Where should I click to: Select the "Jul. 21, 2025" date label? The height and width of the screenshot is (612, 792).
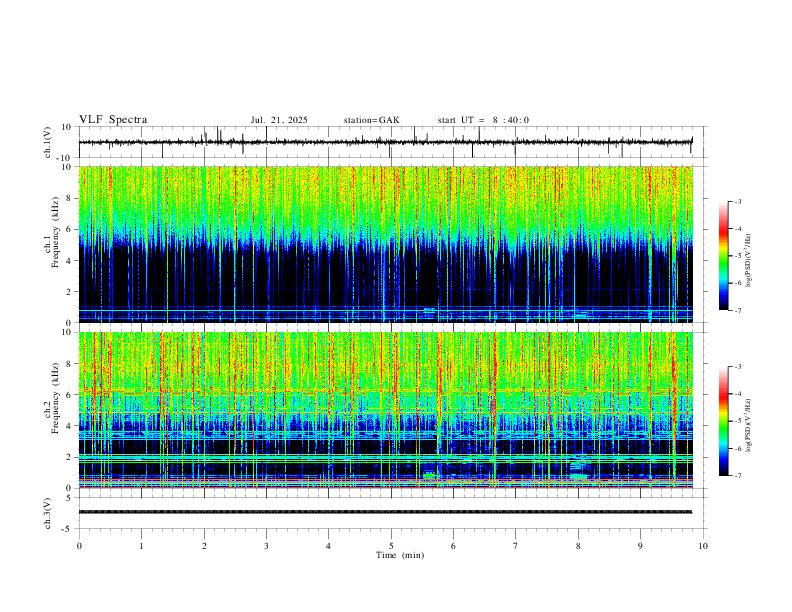pos(279,120)
